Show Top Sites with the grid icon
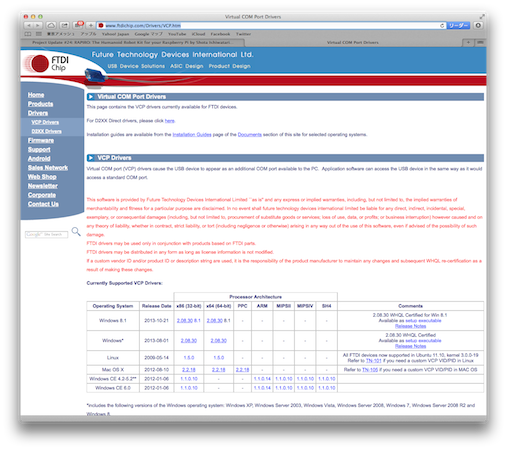This screenshot has height=450, width=507. click(x=39, y=34)
